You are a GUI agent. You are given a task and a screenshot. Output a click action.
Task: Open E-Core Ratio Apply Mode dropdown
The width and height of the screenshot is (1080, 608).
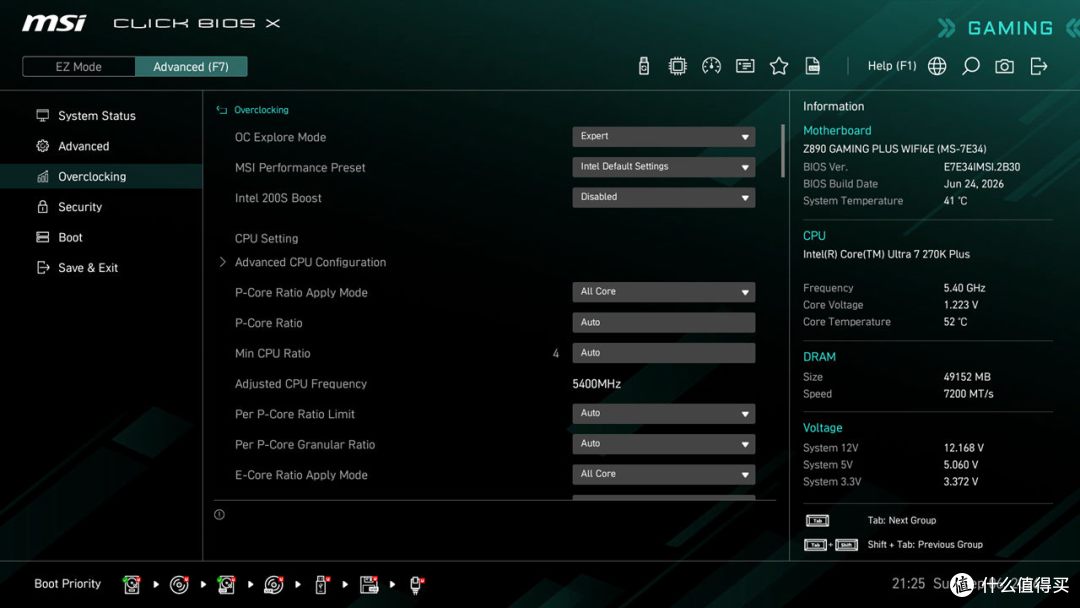(x=663, y=474)
